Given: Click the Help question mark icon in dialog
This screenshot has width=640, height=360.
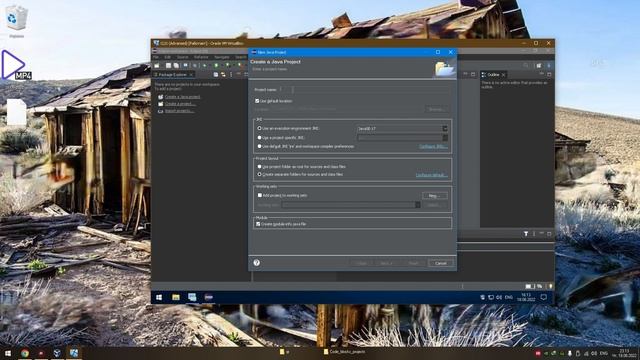Looking at the screenshot, I should pyautogui.click(x=257, y=263).
